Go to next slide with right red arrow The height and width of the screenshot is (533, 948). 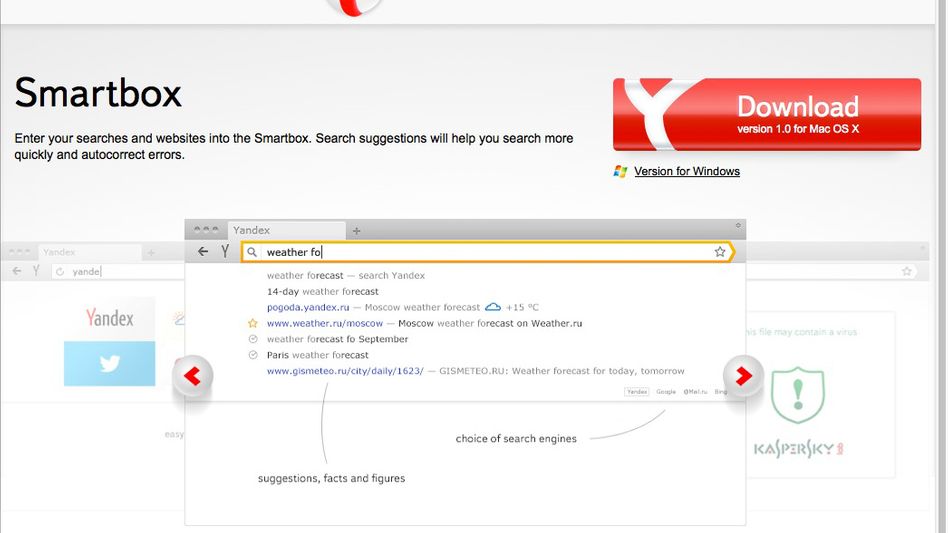[x=743, y=376]
